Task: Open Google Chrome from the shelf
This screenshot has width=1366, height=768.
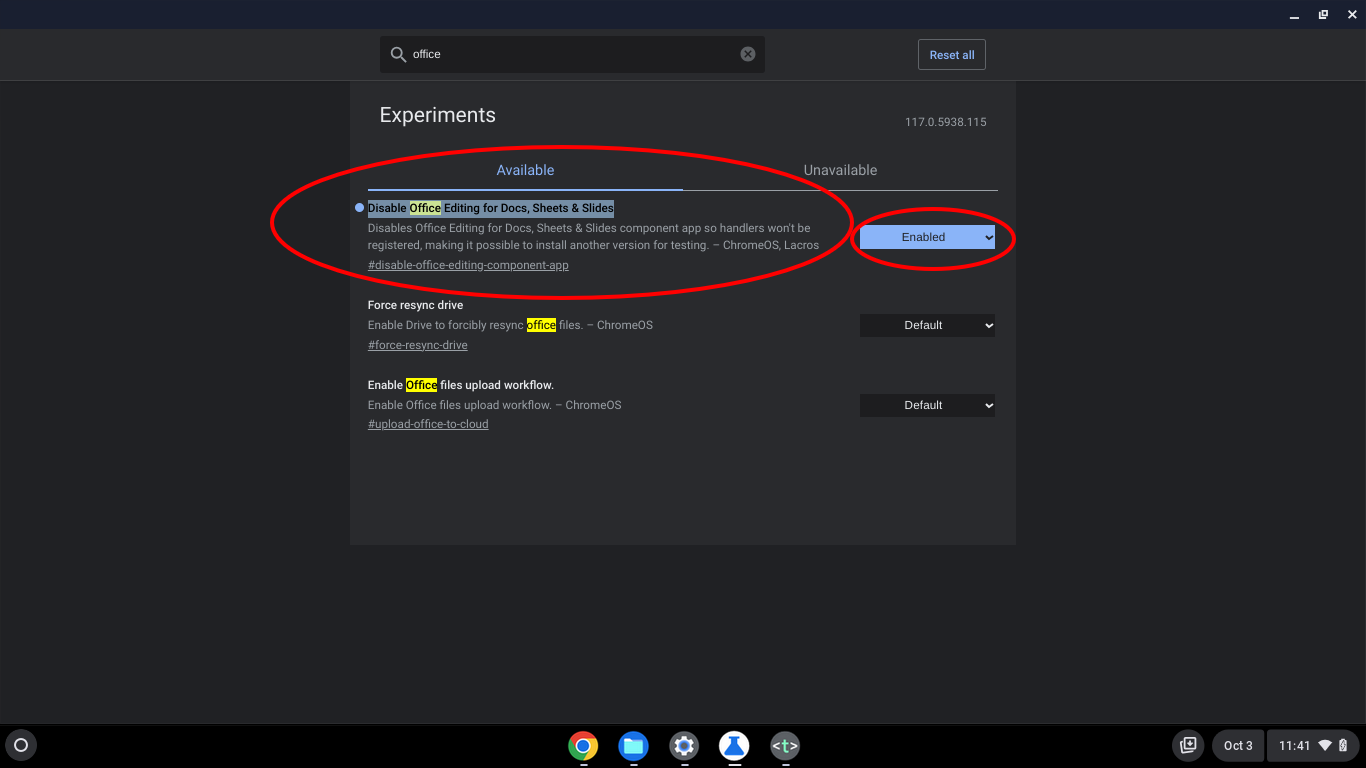Action: (583, 745)
